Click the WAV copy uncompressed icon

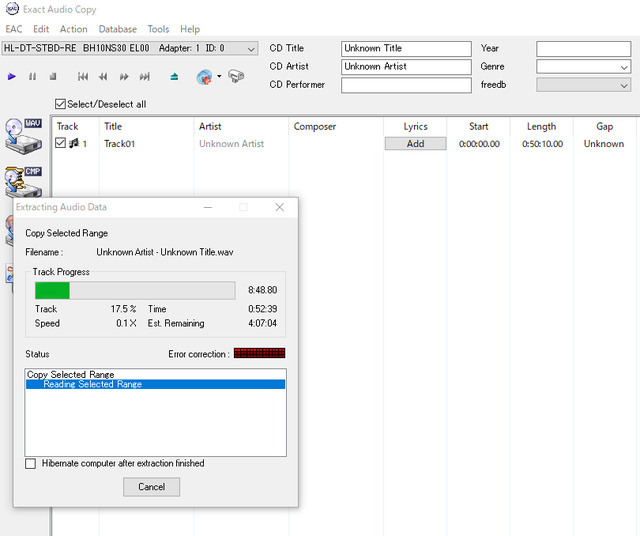click(x=23, y=136)
